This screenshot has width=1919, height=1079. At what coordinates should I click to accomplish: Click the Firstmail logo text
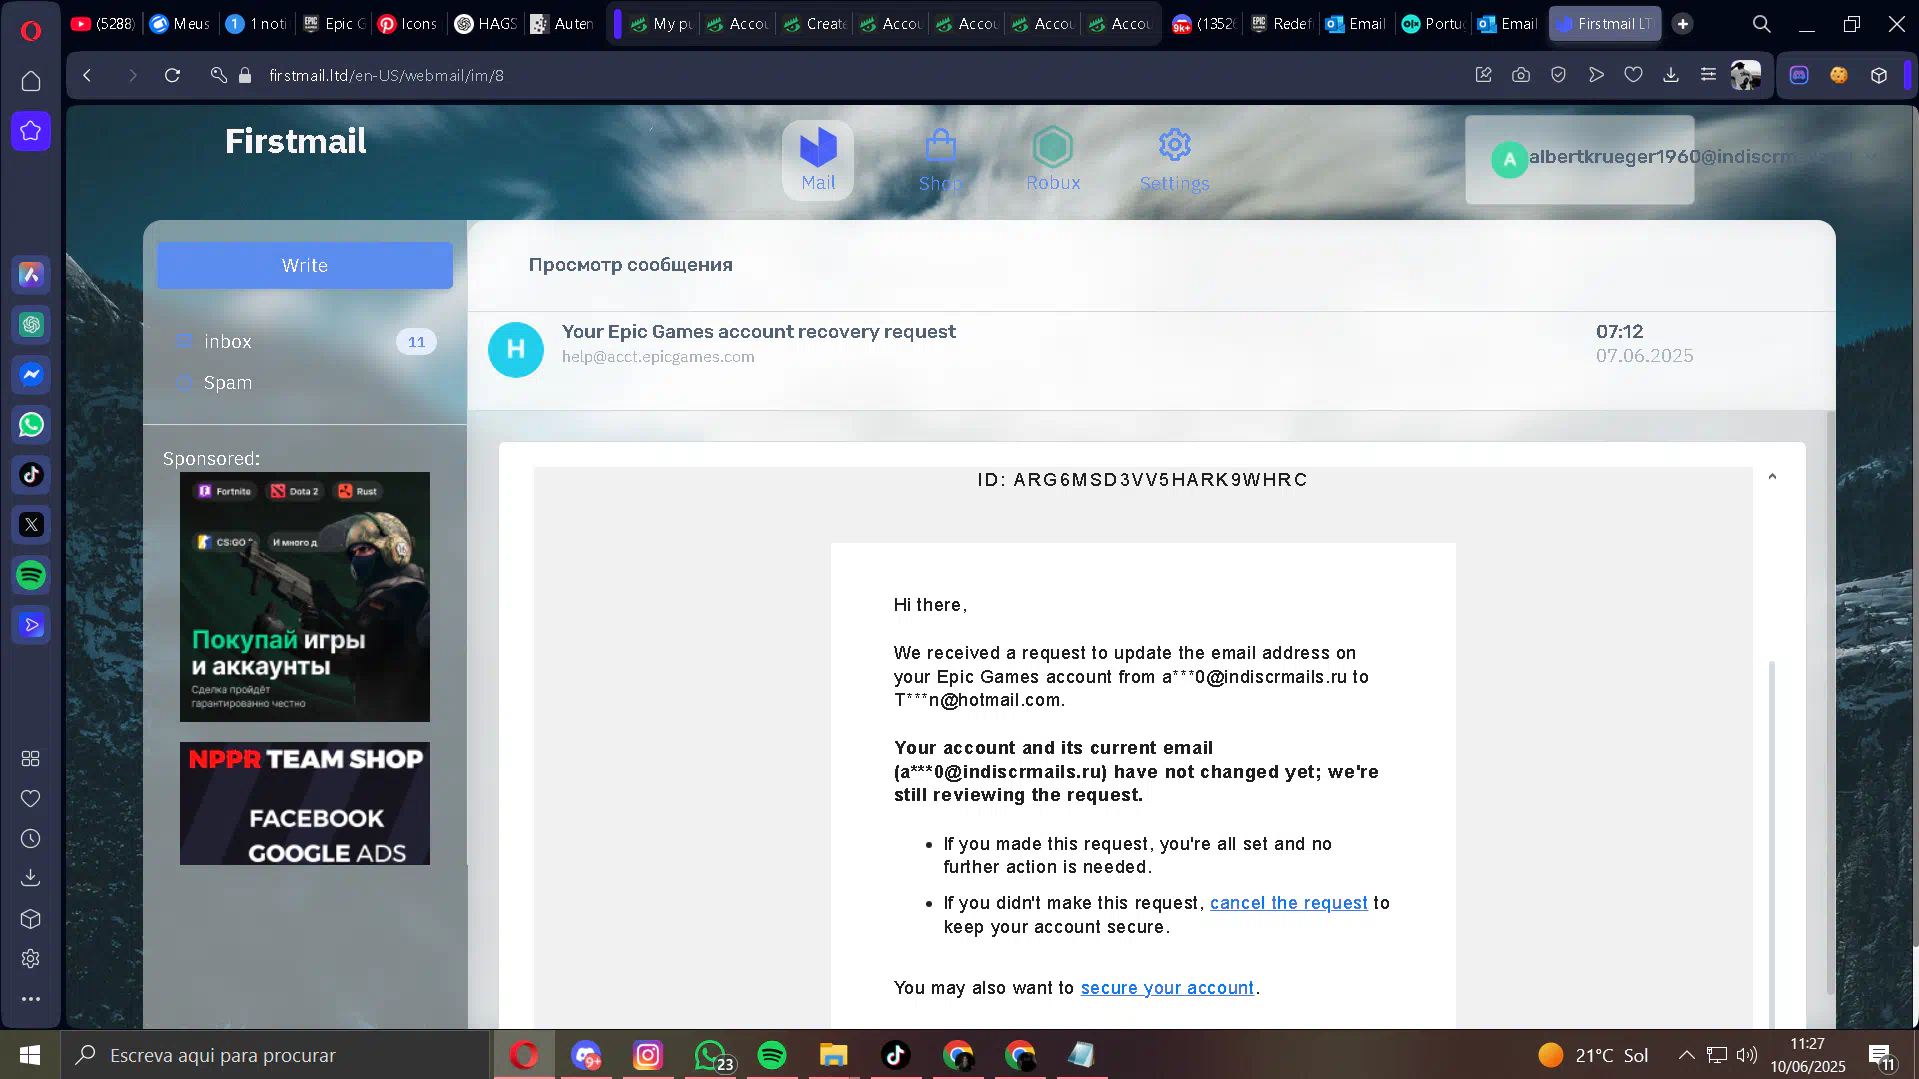295,141
